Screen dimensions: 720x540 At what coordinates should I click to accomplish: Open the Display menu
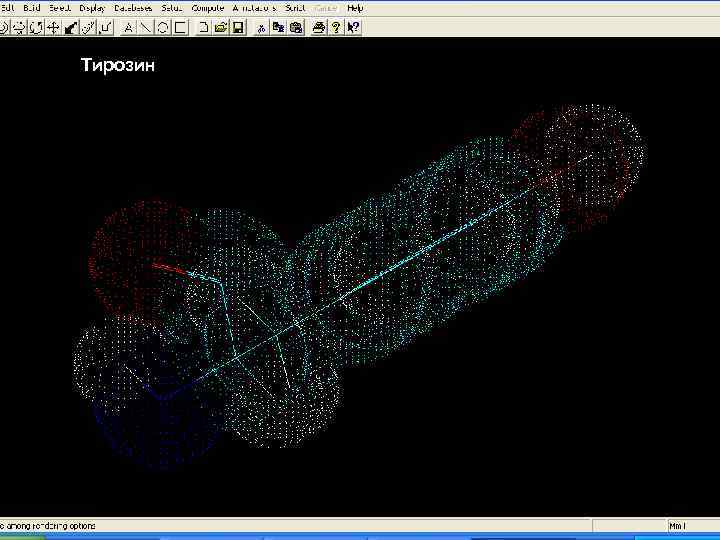[92, 8]
